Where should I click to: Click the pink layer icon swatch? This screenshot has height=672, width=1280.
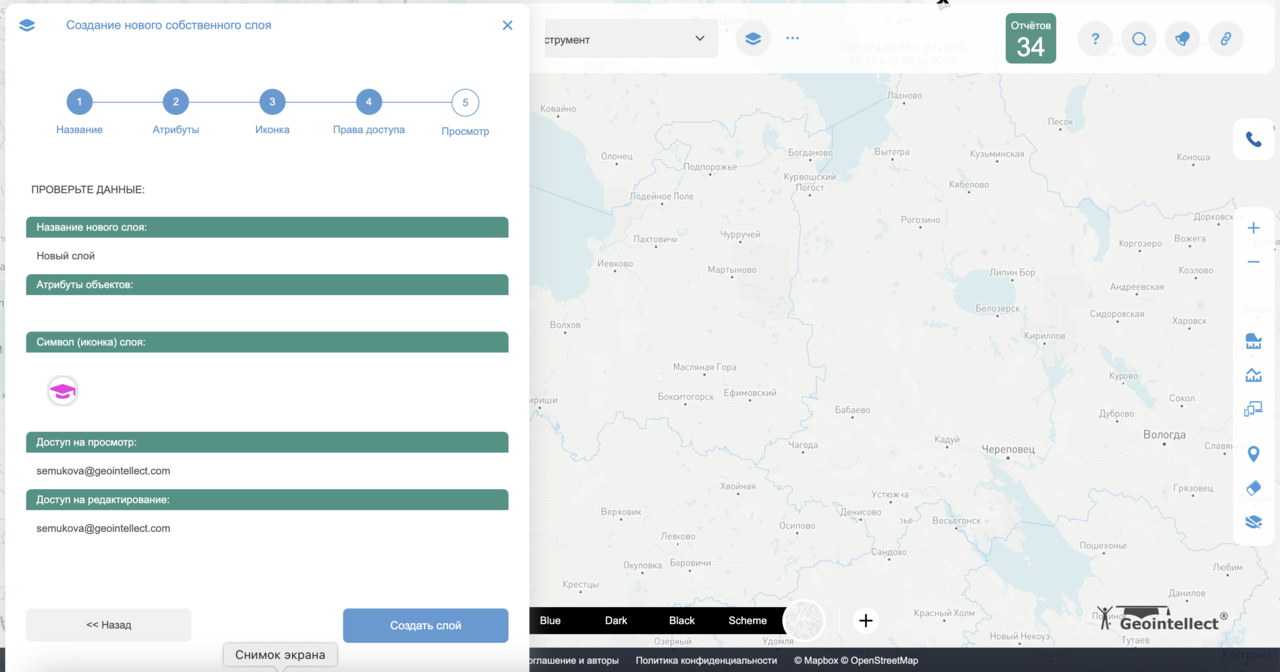click(62, 391)
